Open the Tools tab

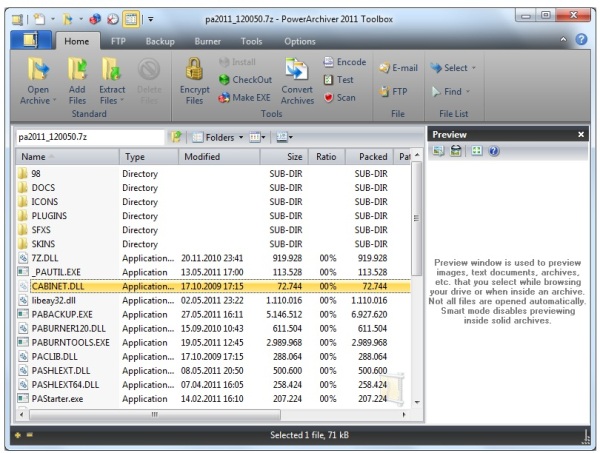251,41
